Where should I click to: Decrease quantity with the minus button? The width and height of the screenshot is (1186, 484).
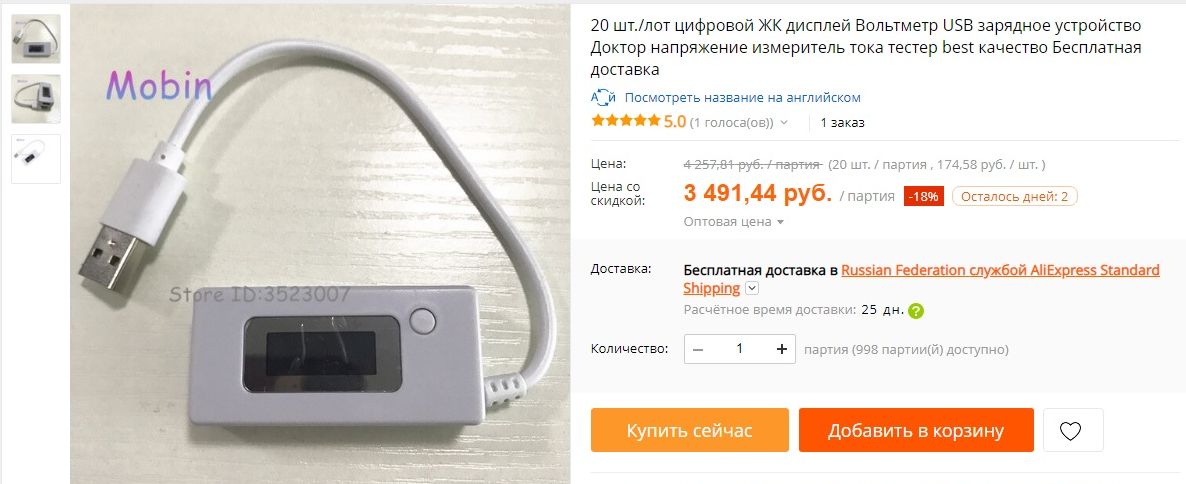697,349
